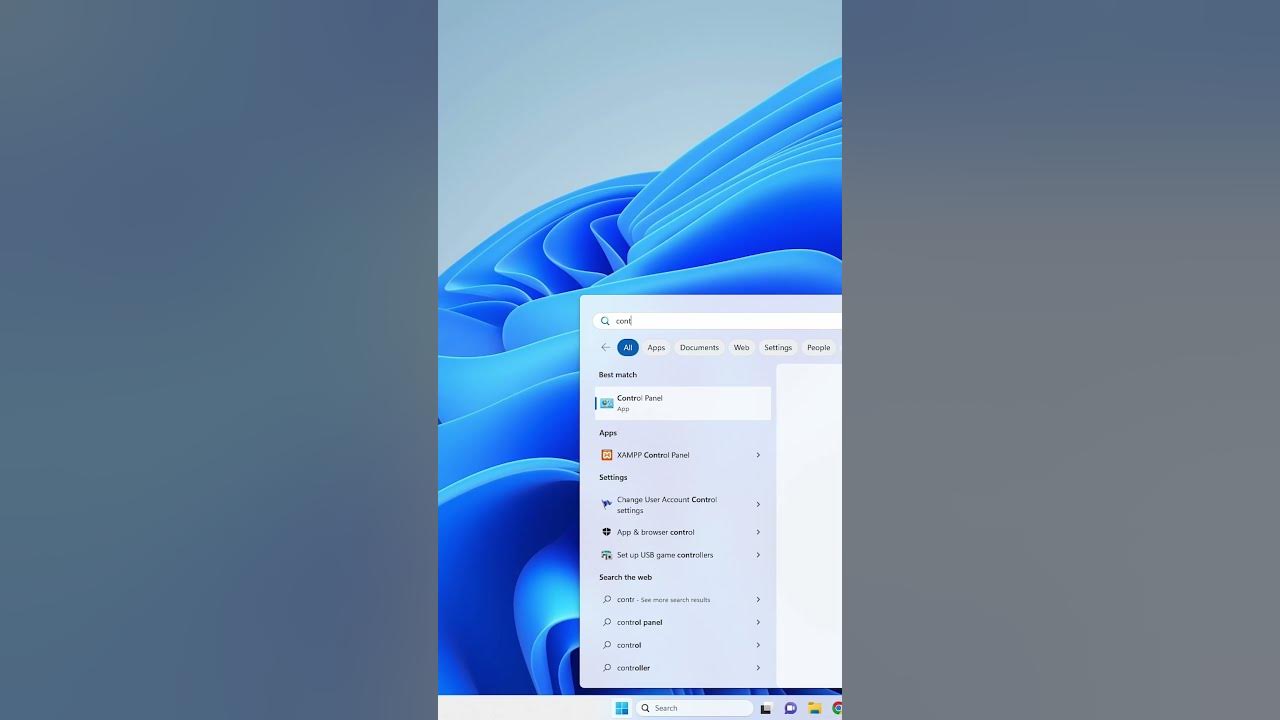Go back with the search panel arrow

point(605,348)
